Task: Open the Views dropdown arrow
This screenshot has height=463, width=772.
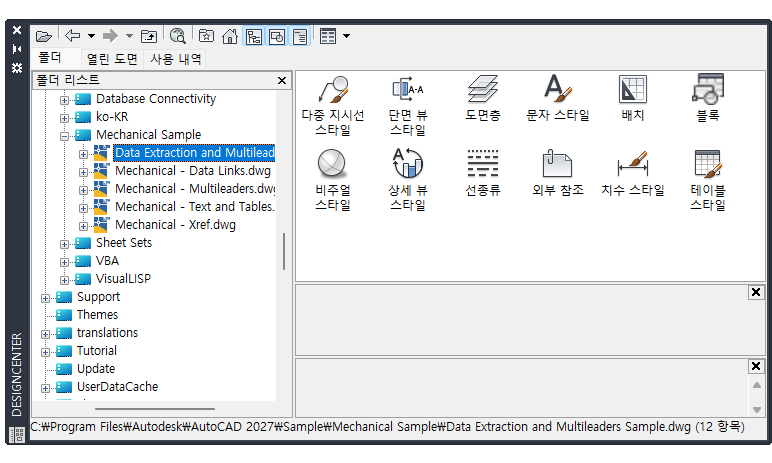Action: point(347,36)
